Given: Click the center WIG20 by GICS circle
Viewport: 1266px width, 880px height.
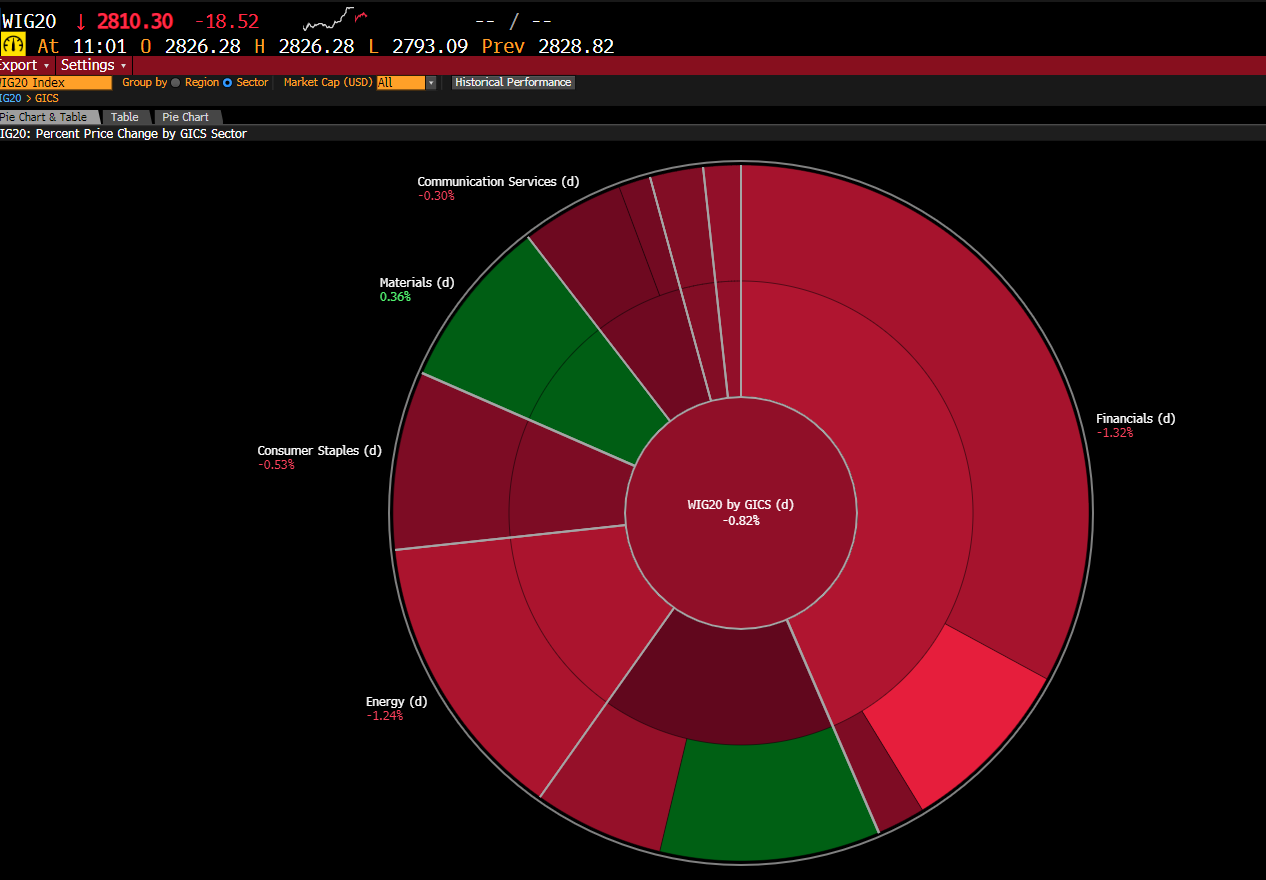Looking at the screenshot, I should pyautogui.click(x=741, y=512).
